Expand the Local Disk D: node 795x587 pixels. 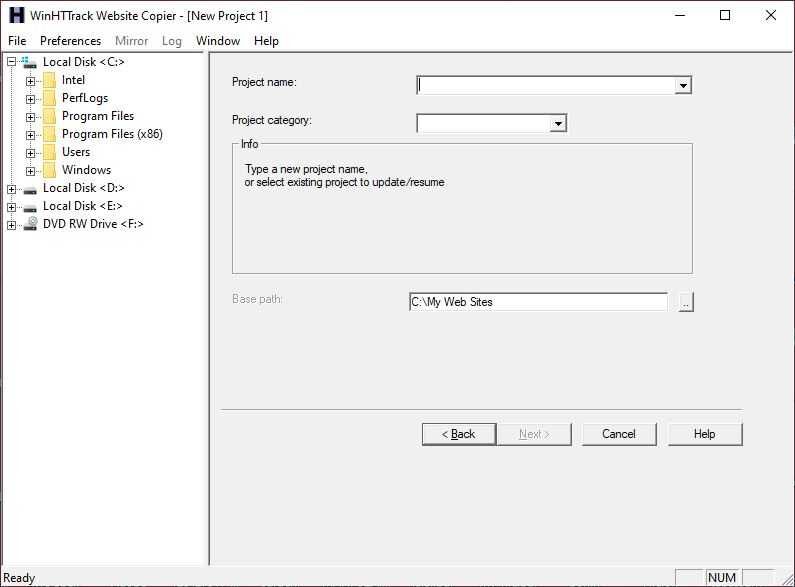point(12,189)
